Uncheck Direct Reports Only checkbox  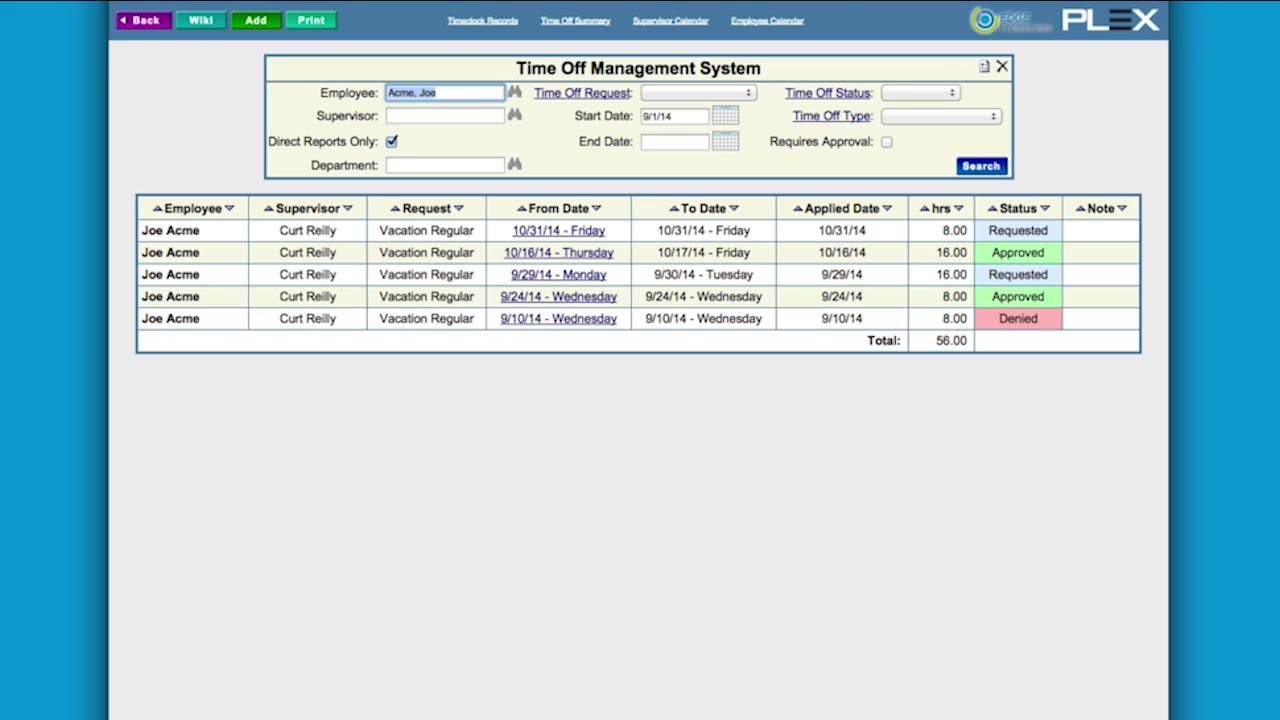391,141
